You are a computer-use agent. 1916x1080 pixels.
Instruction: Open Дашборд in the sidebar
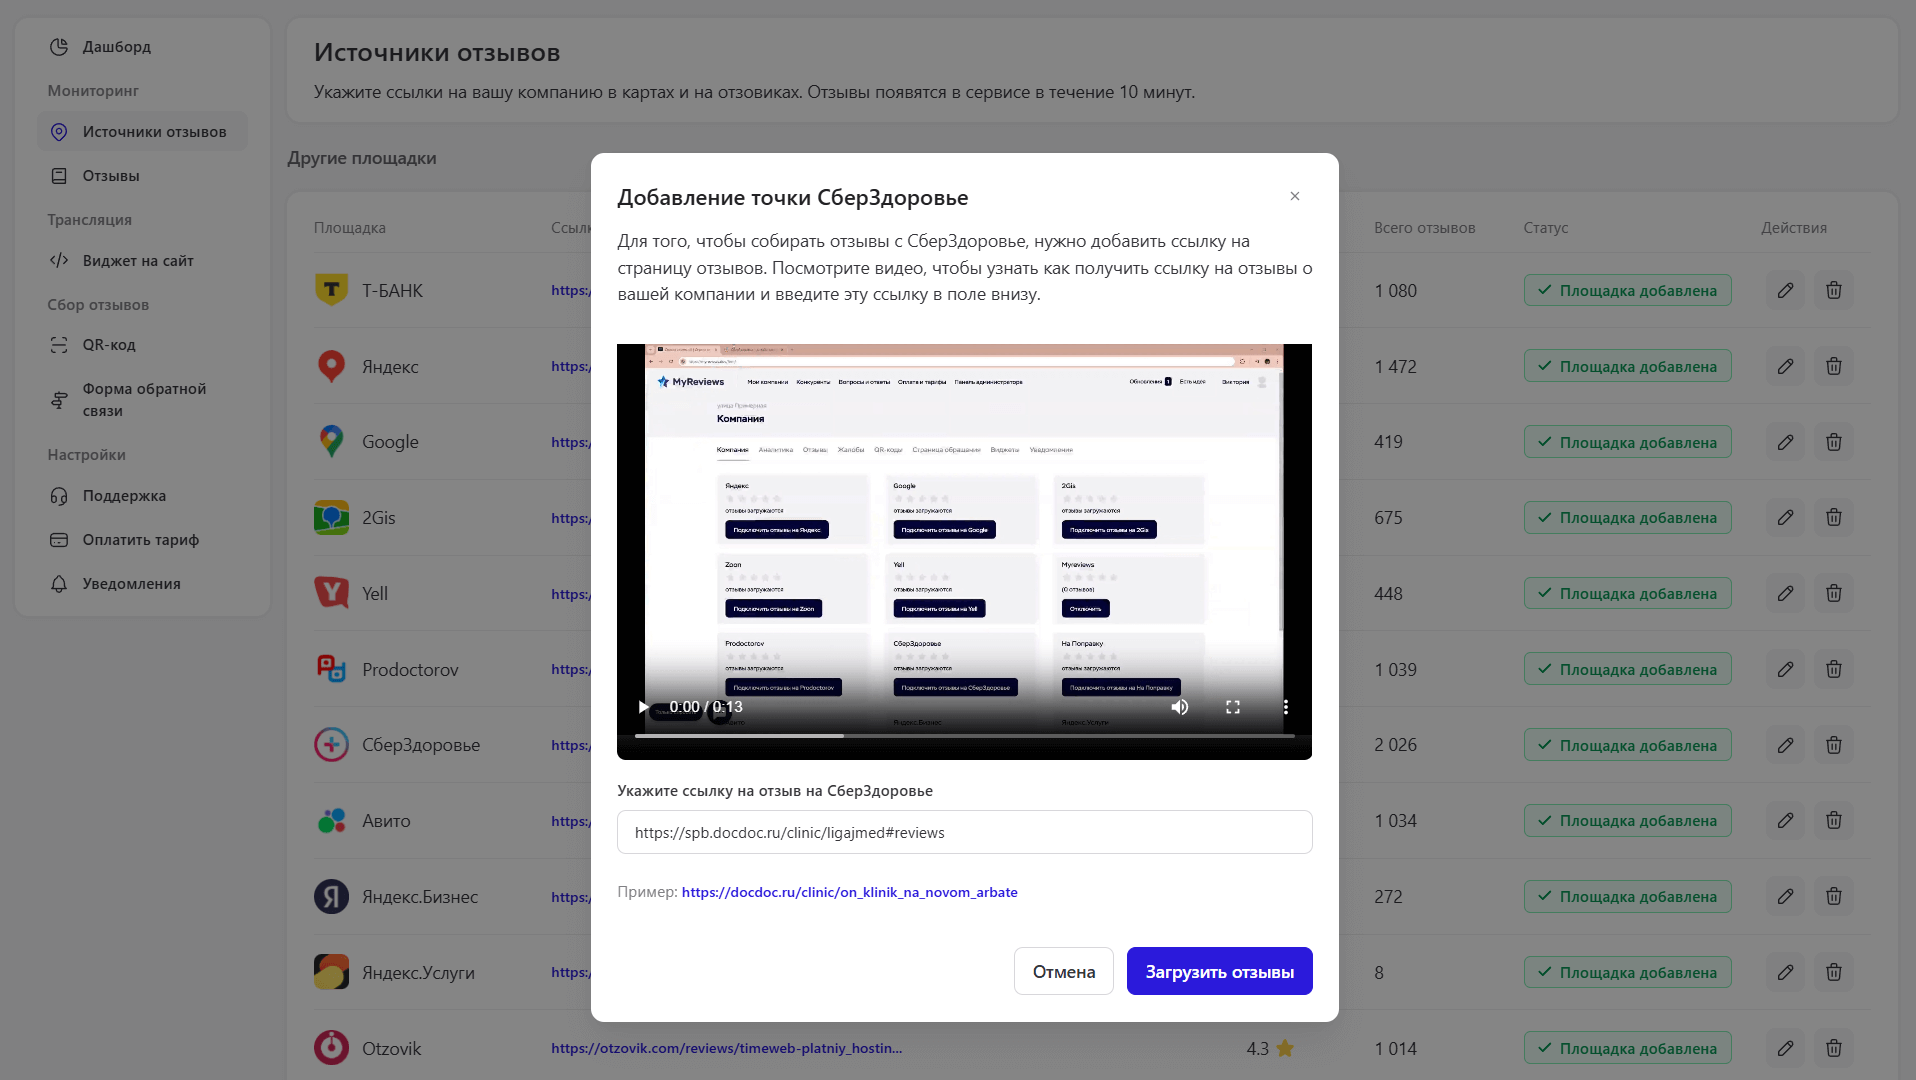pos(116,47)
